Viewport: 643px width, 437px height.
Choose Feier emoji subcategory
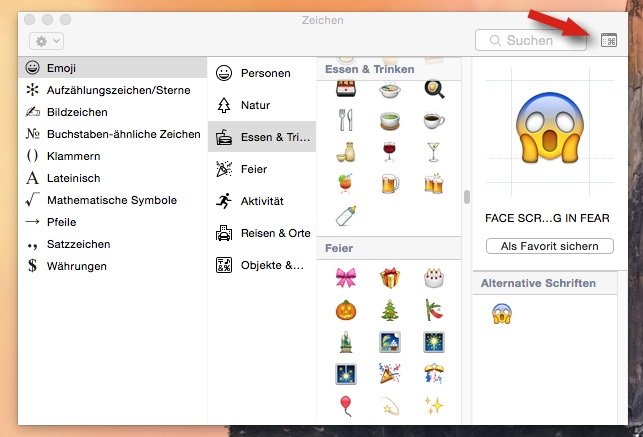[262, 169]
